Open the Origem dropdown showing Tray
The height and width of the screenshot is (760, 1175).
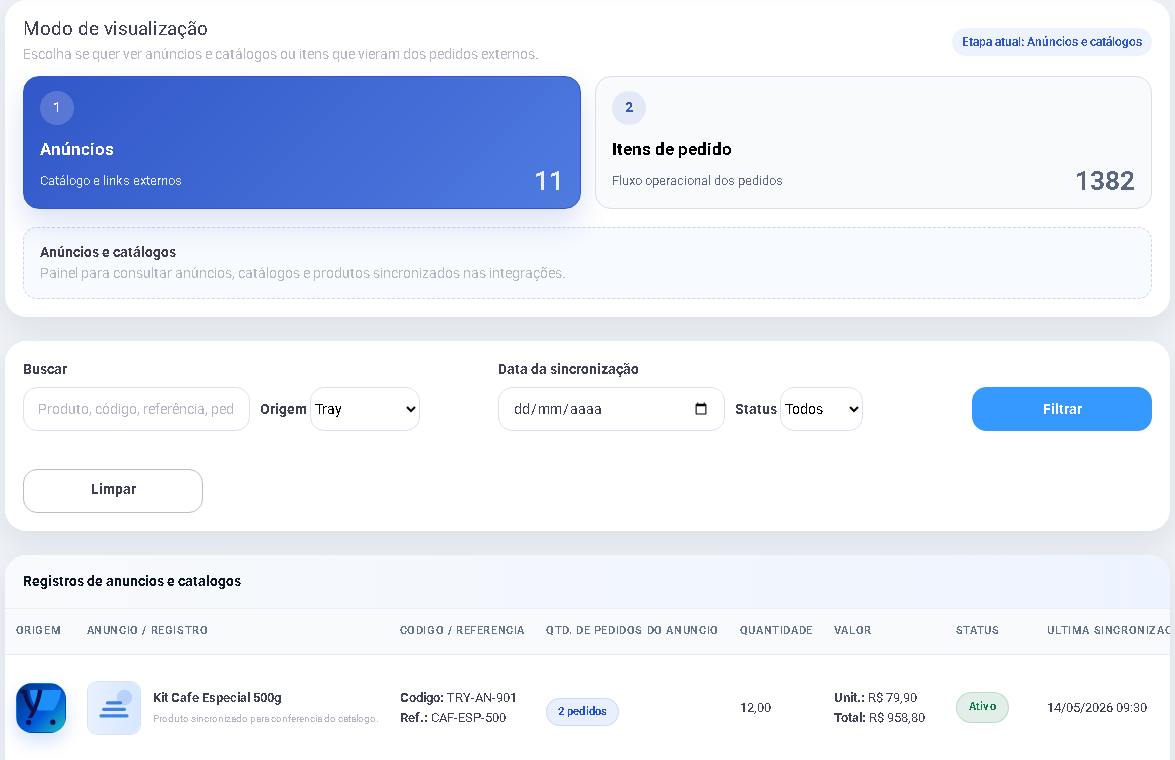tap(365, 408)
